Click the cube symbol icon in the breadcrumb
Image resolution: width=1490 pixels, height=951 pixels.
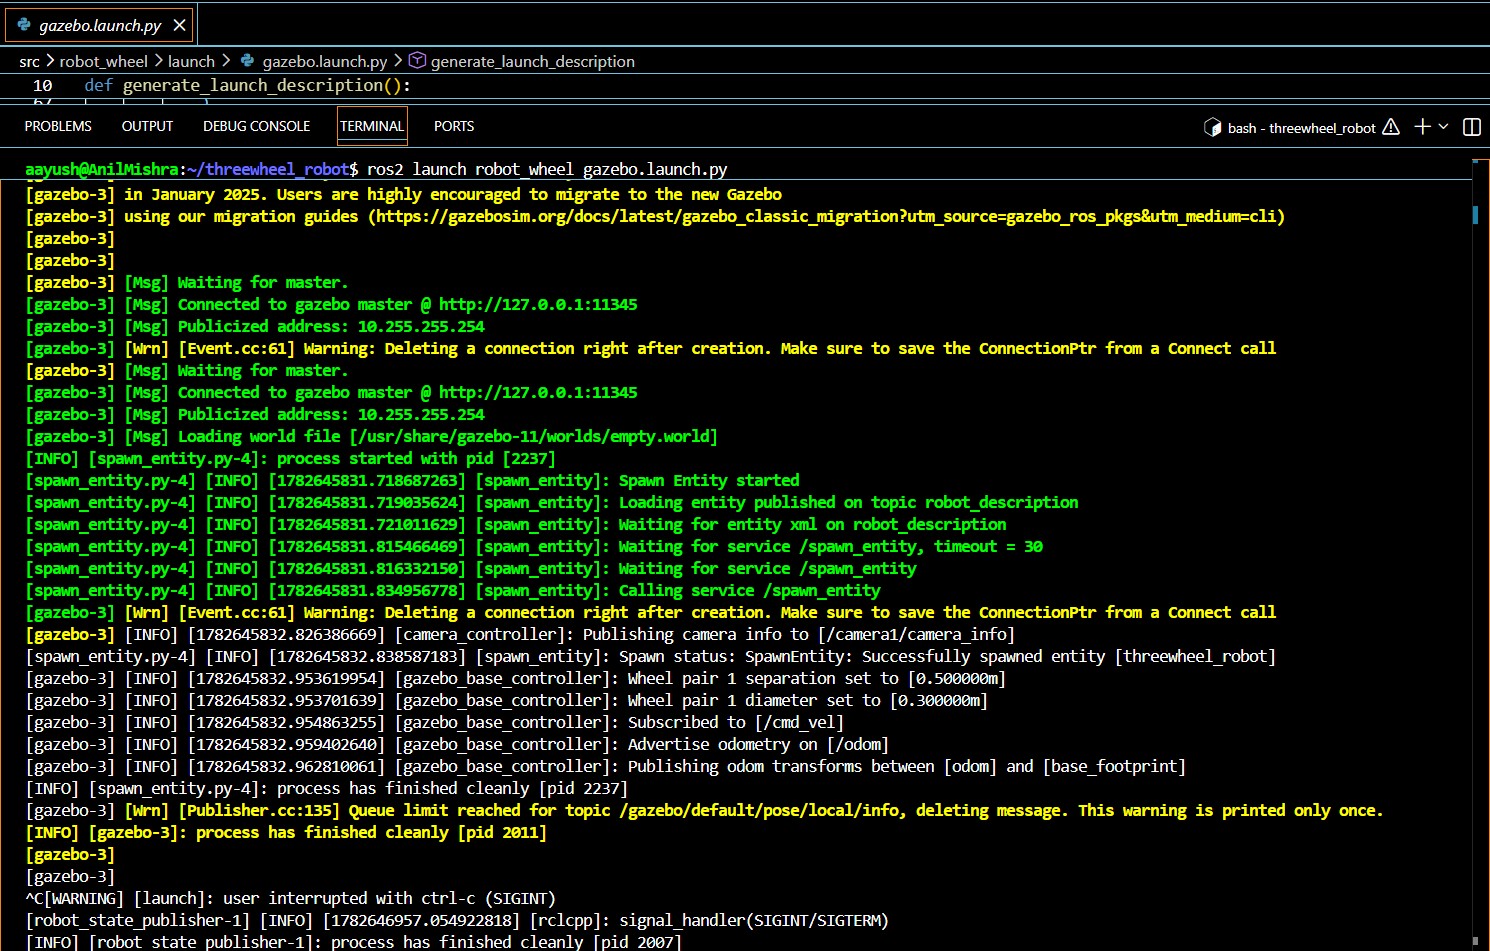pos(418,61)
